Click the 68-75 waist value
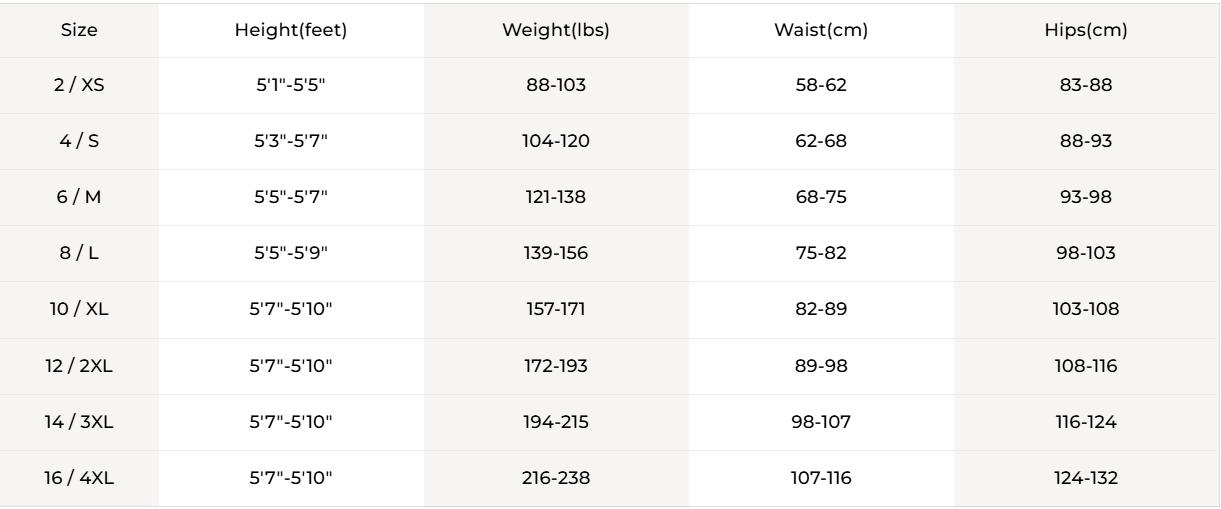The height and width of the screenshot is (509, 1221). tap(821, 198)
